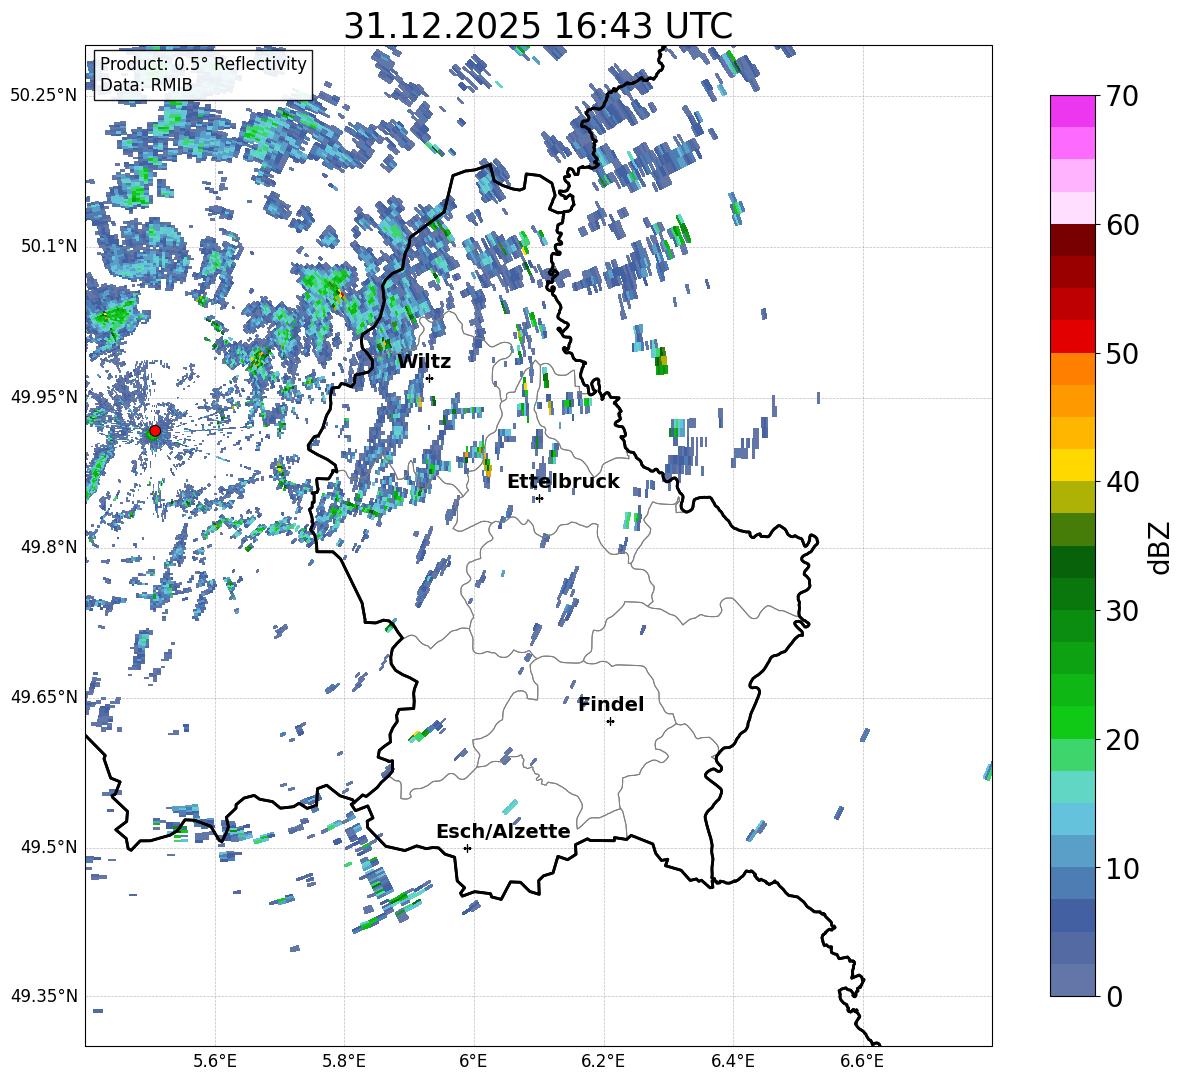Click the 'Product: 0.5° Reflectivity' legend text
This screenshot has width=1184, height=1081.
(x=203, y=64)
